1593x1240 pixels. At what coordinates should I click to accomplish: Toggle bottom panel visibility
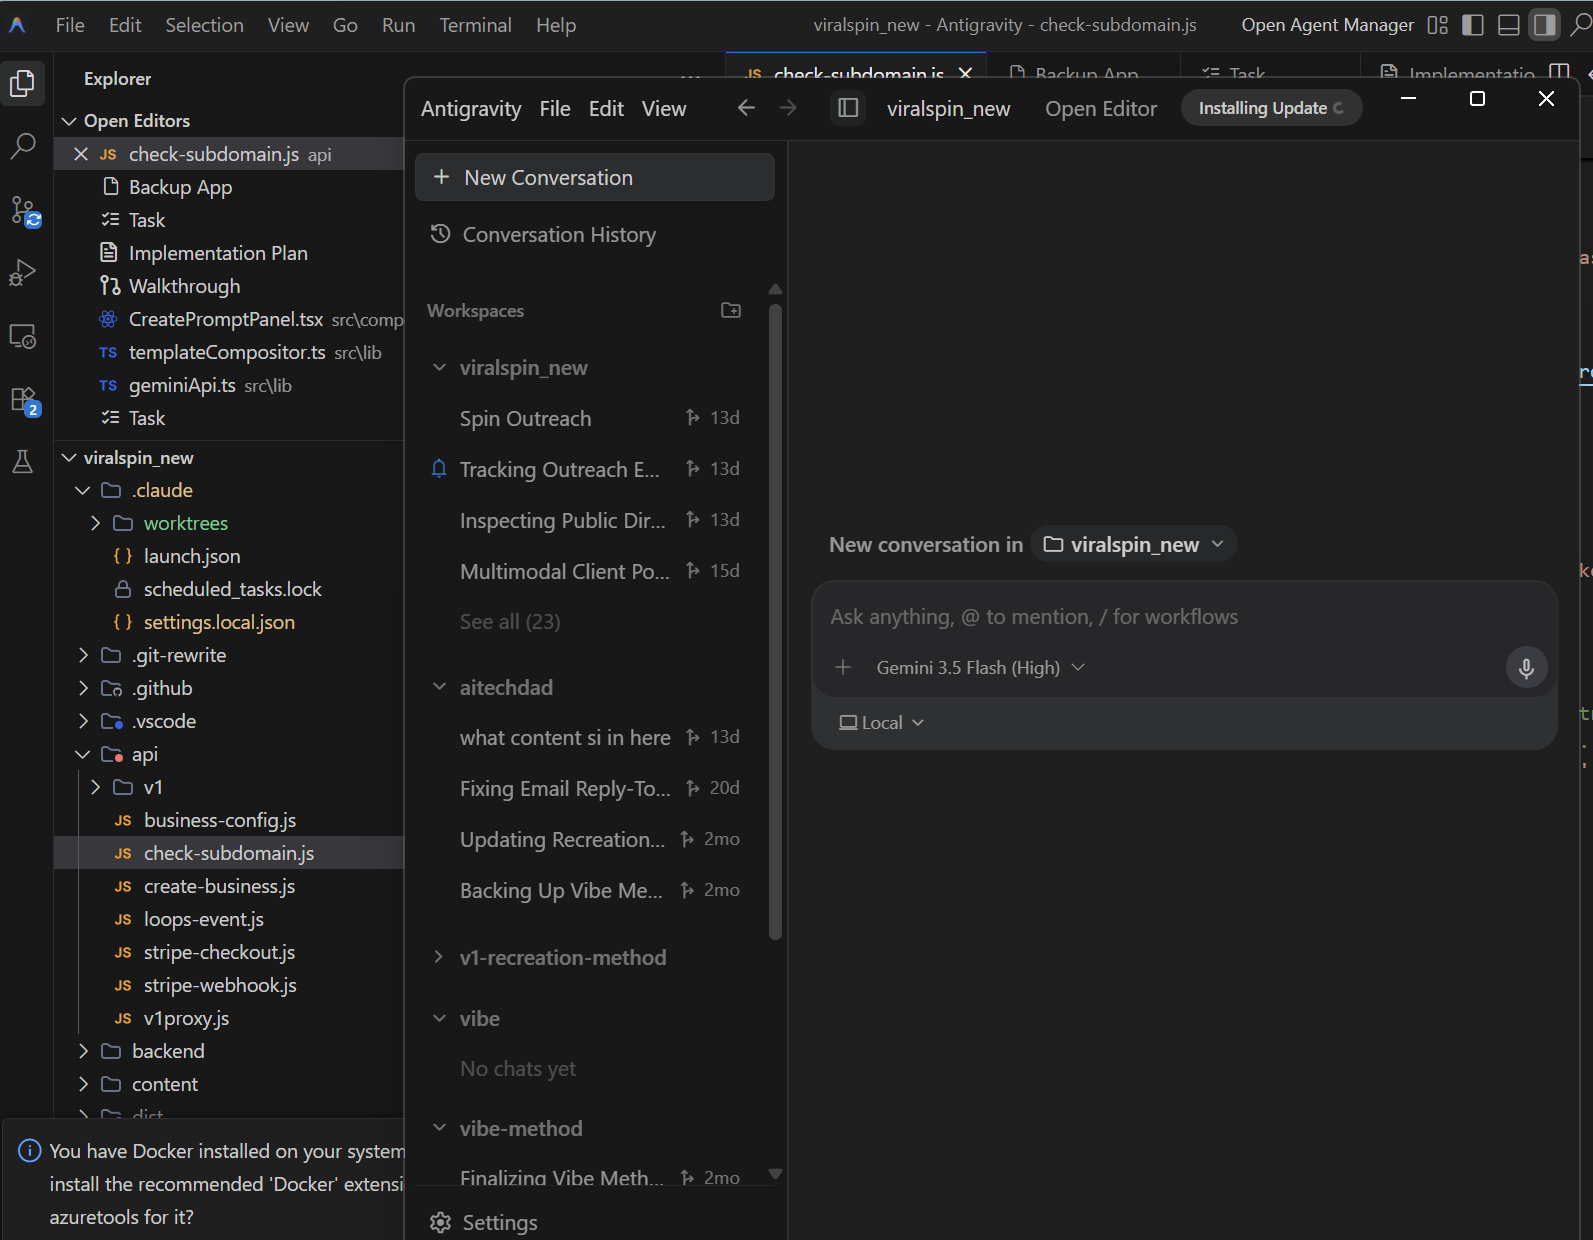click(x=1509, y=25)
